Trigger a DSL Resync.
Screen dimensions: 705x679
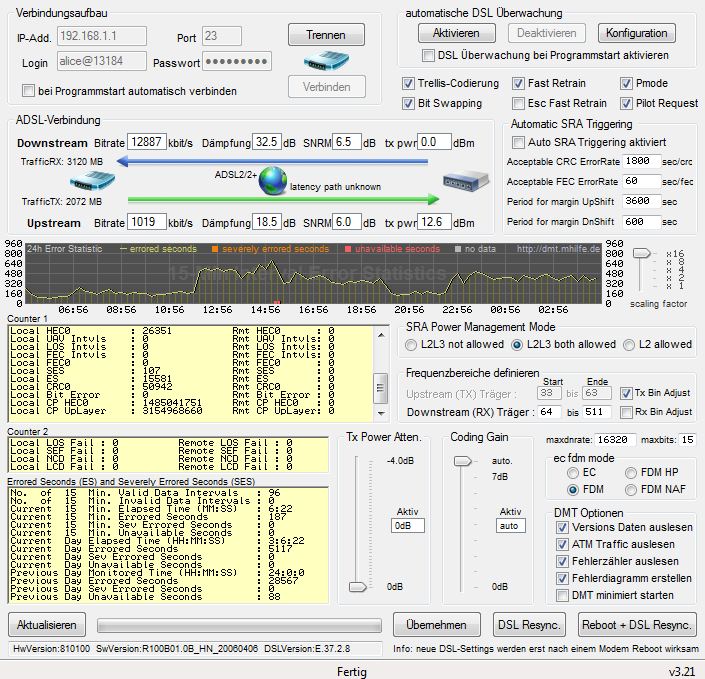tap(529, 625)
